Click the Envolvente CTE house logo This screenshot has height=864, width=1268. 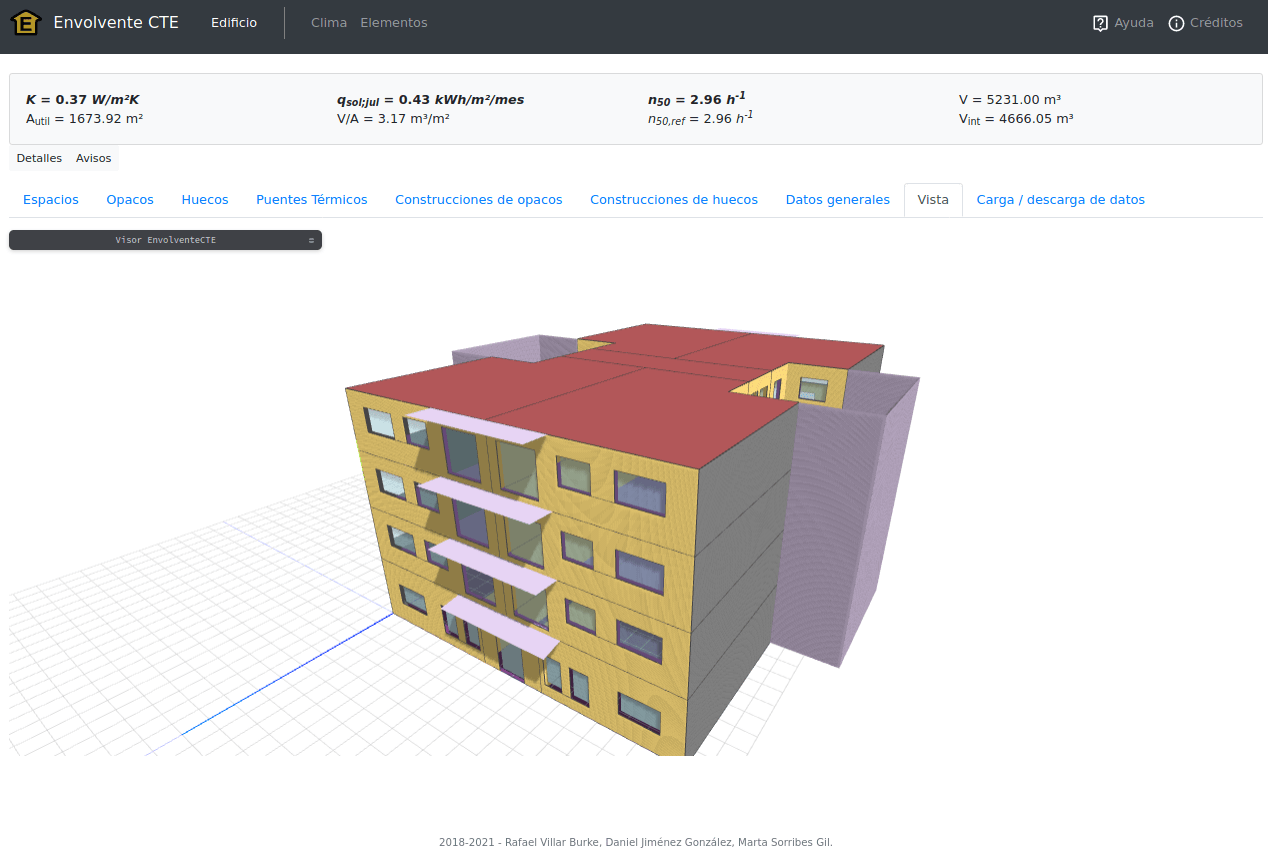point(25,23)
